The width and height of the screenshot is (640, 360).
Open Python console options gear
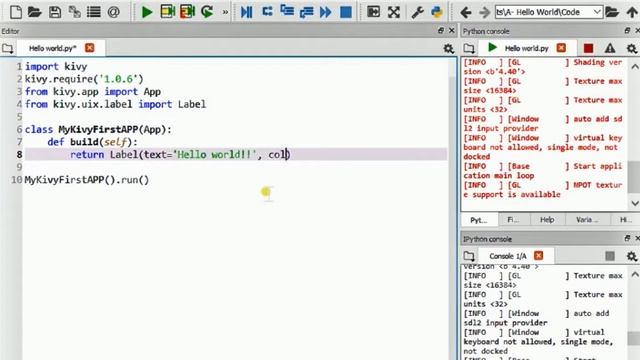[631, 49]
